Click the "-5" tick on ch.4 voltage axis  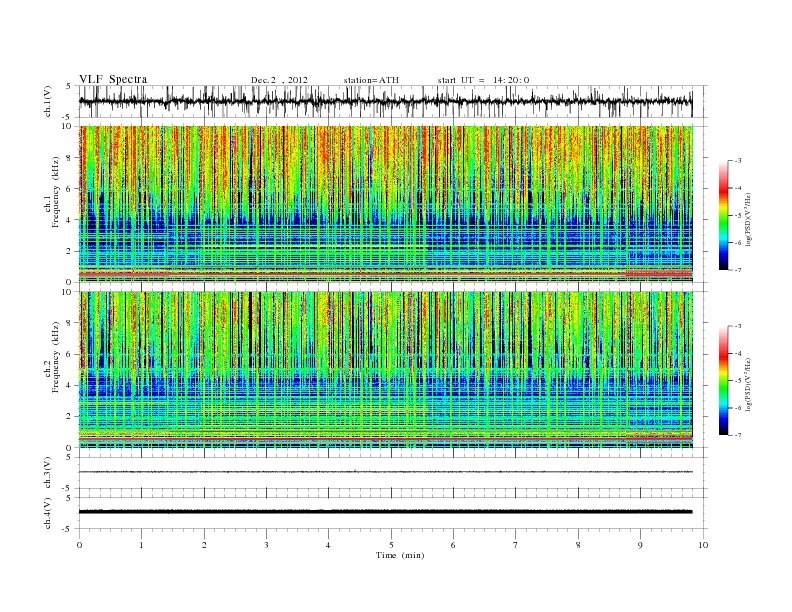coord(68,529)
